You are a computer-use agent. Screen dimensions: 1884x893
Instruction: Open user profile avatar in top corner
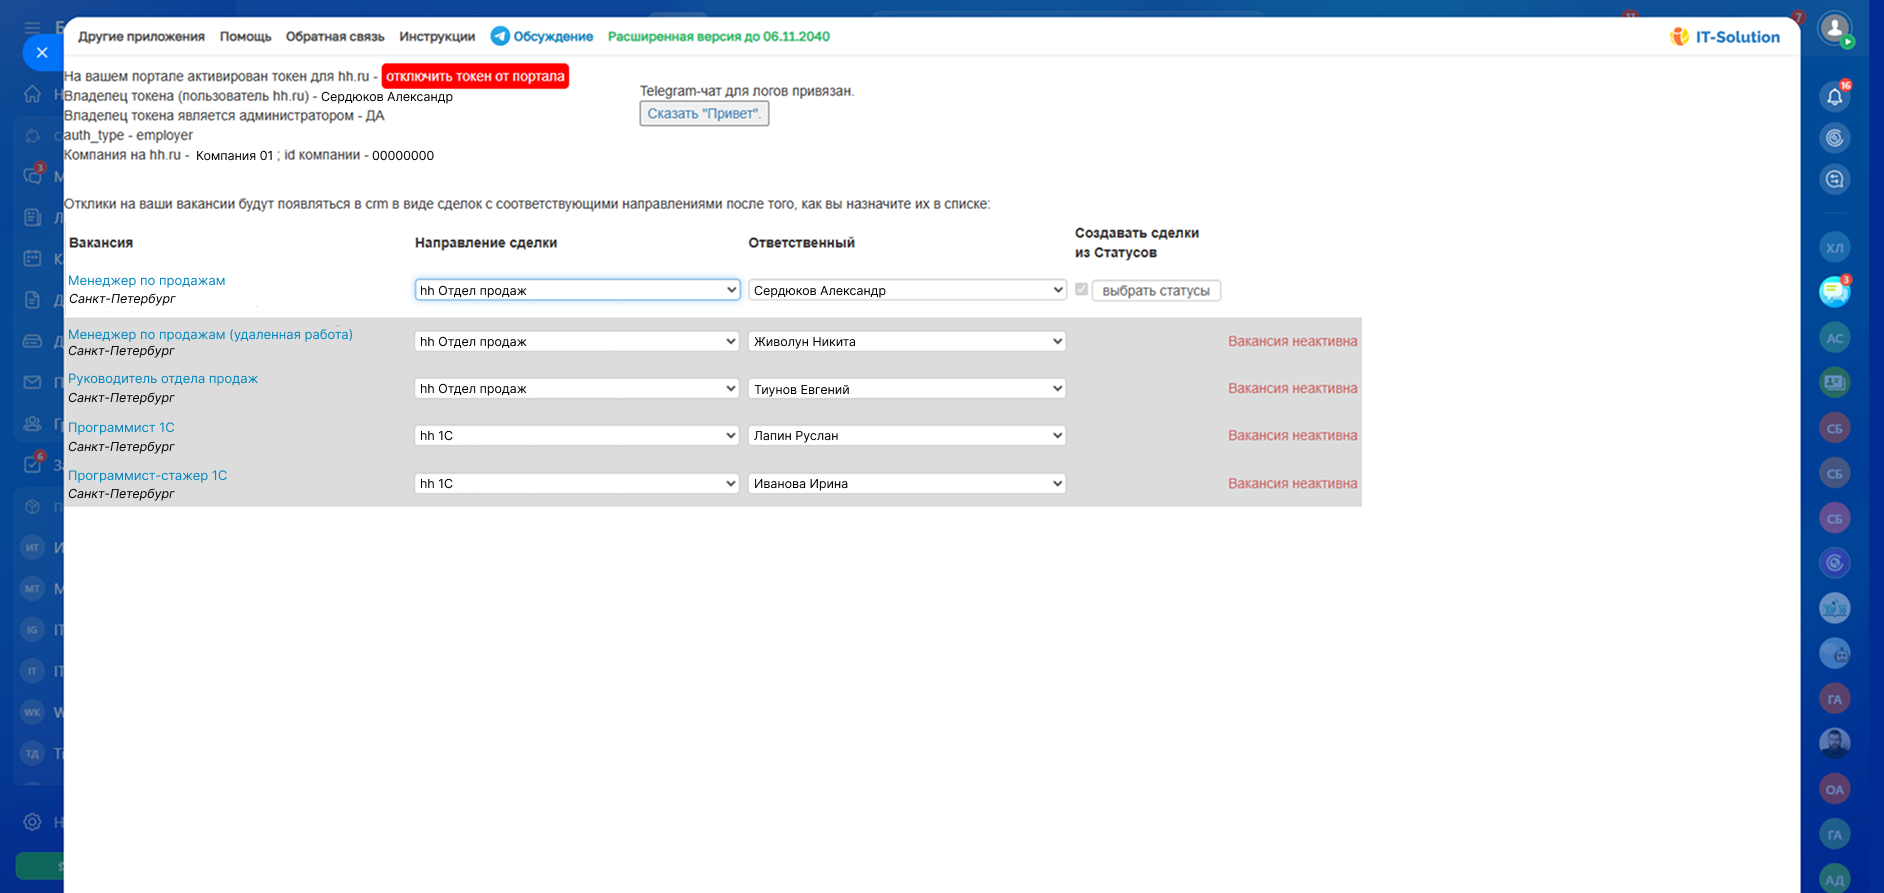tap(1834, 28)
